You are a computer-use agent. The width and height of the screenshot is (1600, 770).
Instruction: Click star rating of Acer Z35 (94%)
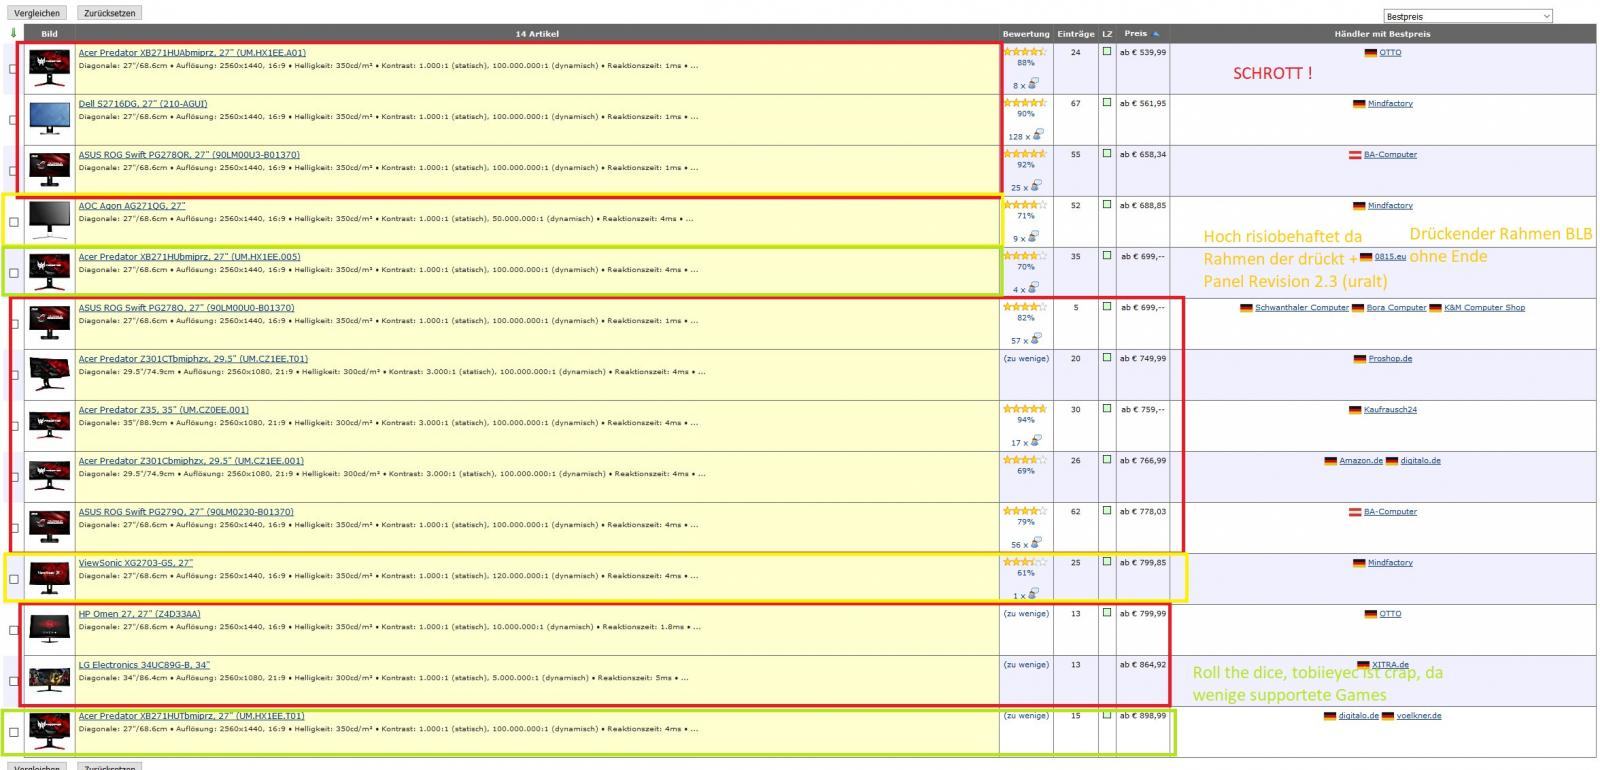(x=1025, y=408)
